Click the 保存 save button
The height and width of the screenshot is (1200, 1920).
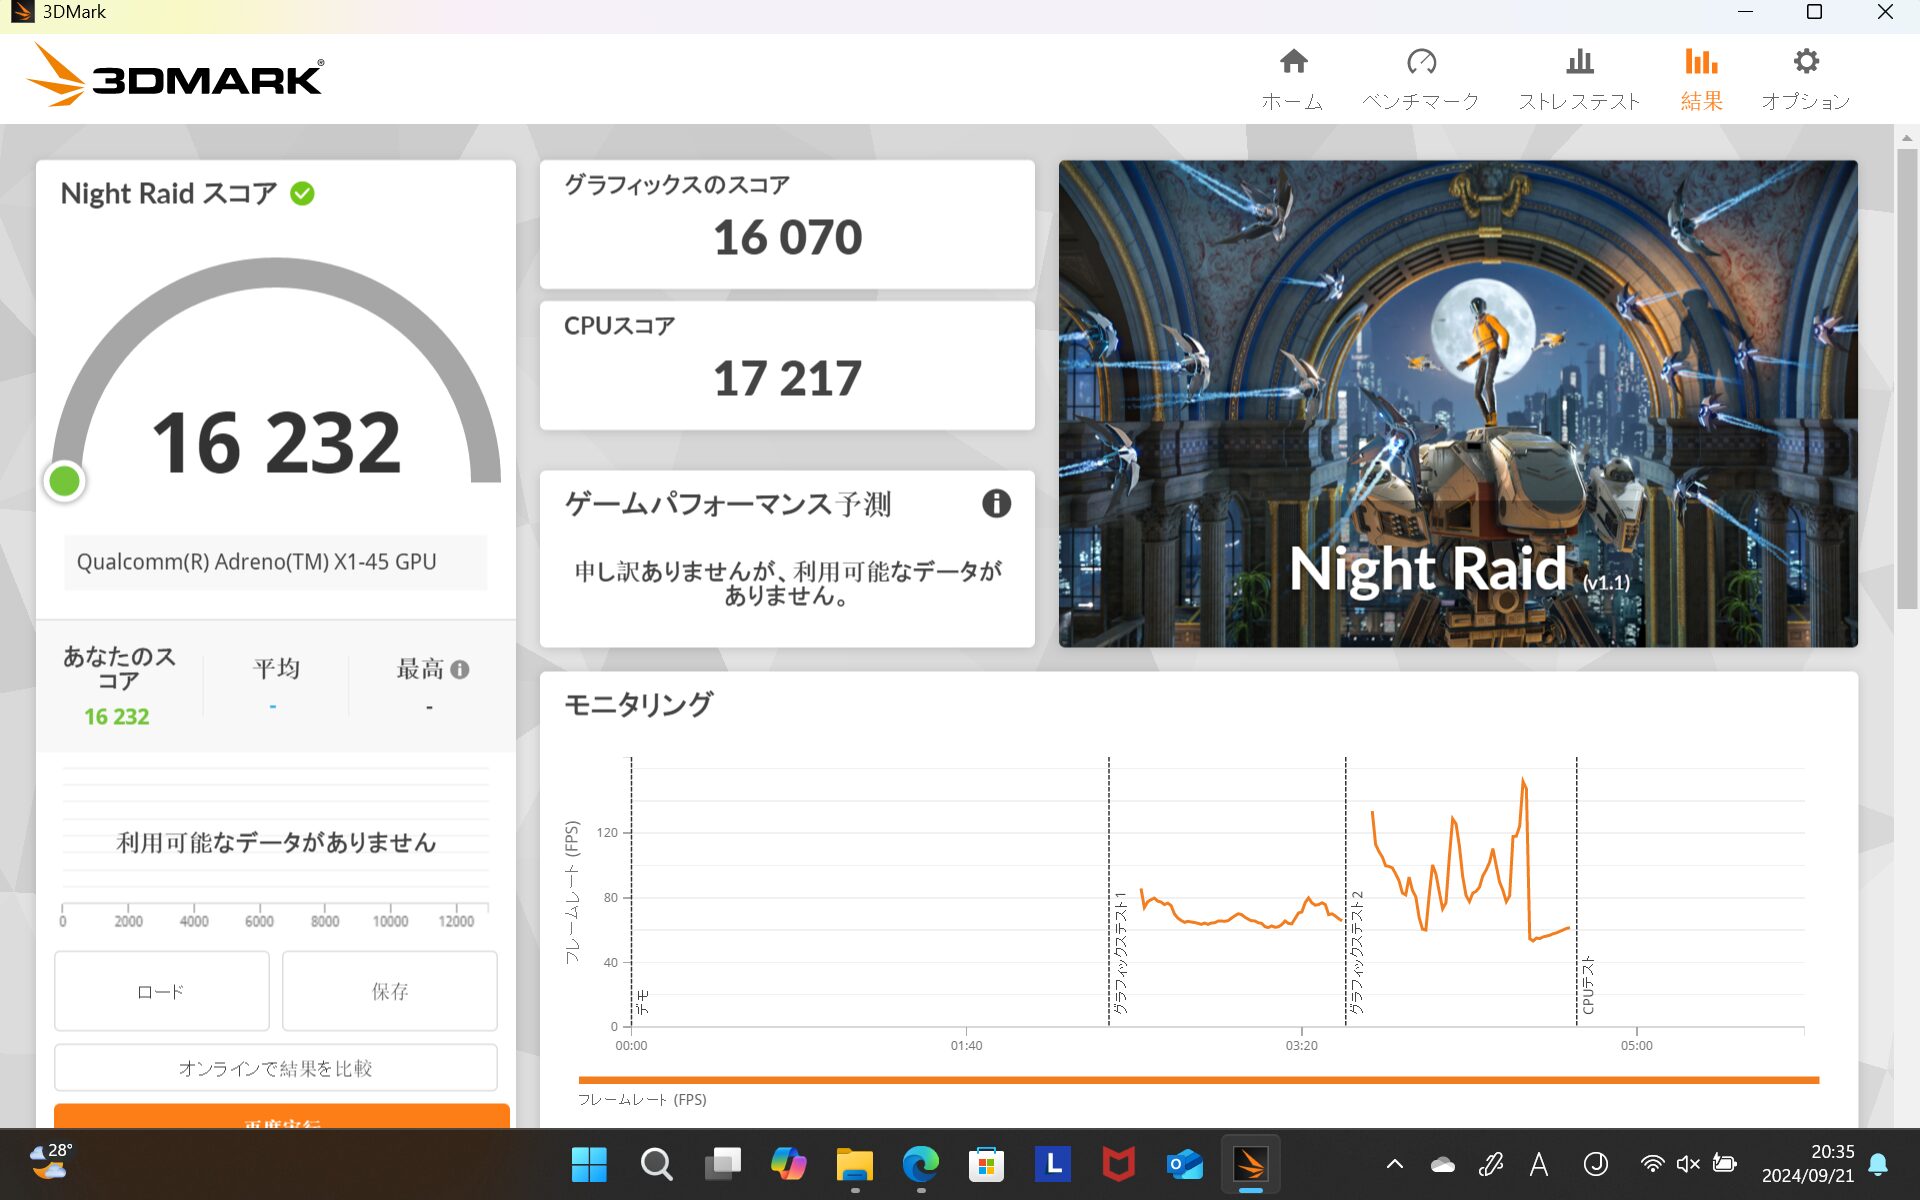(390, 991)
